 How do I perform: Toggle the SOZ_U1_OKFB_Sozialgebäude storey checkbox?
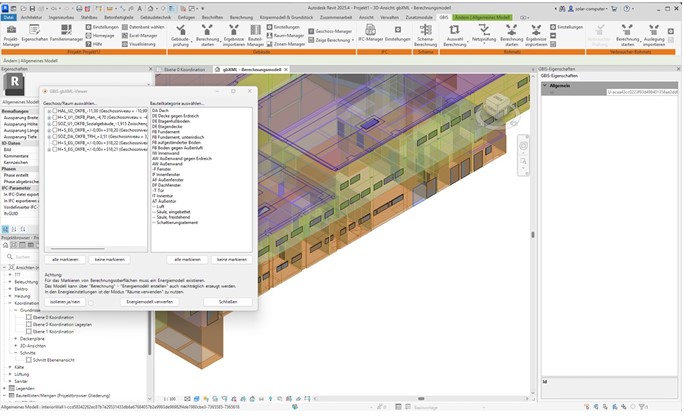pos(53,124)
